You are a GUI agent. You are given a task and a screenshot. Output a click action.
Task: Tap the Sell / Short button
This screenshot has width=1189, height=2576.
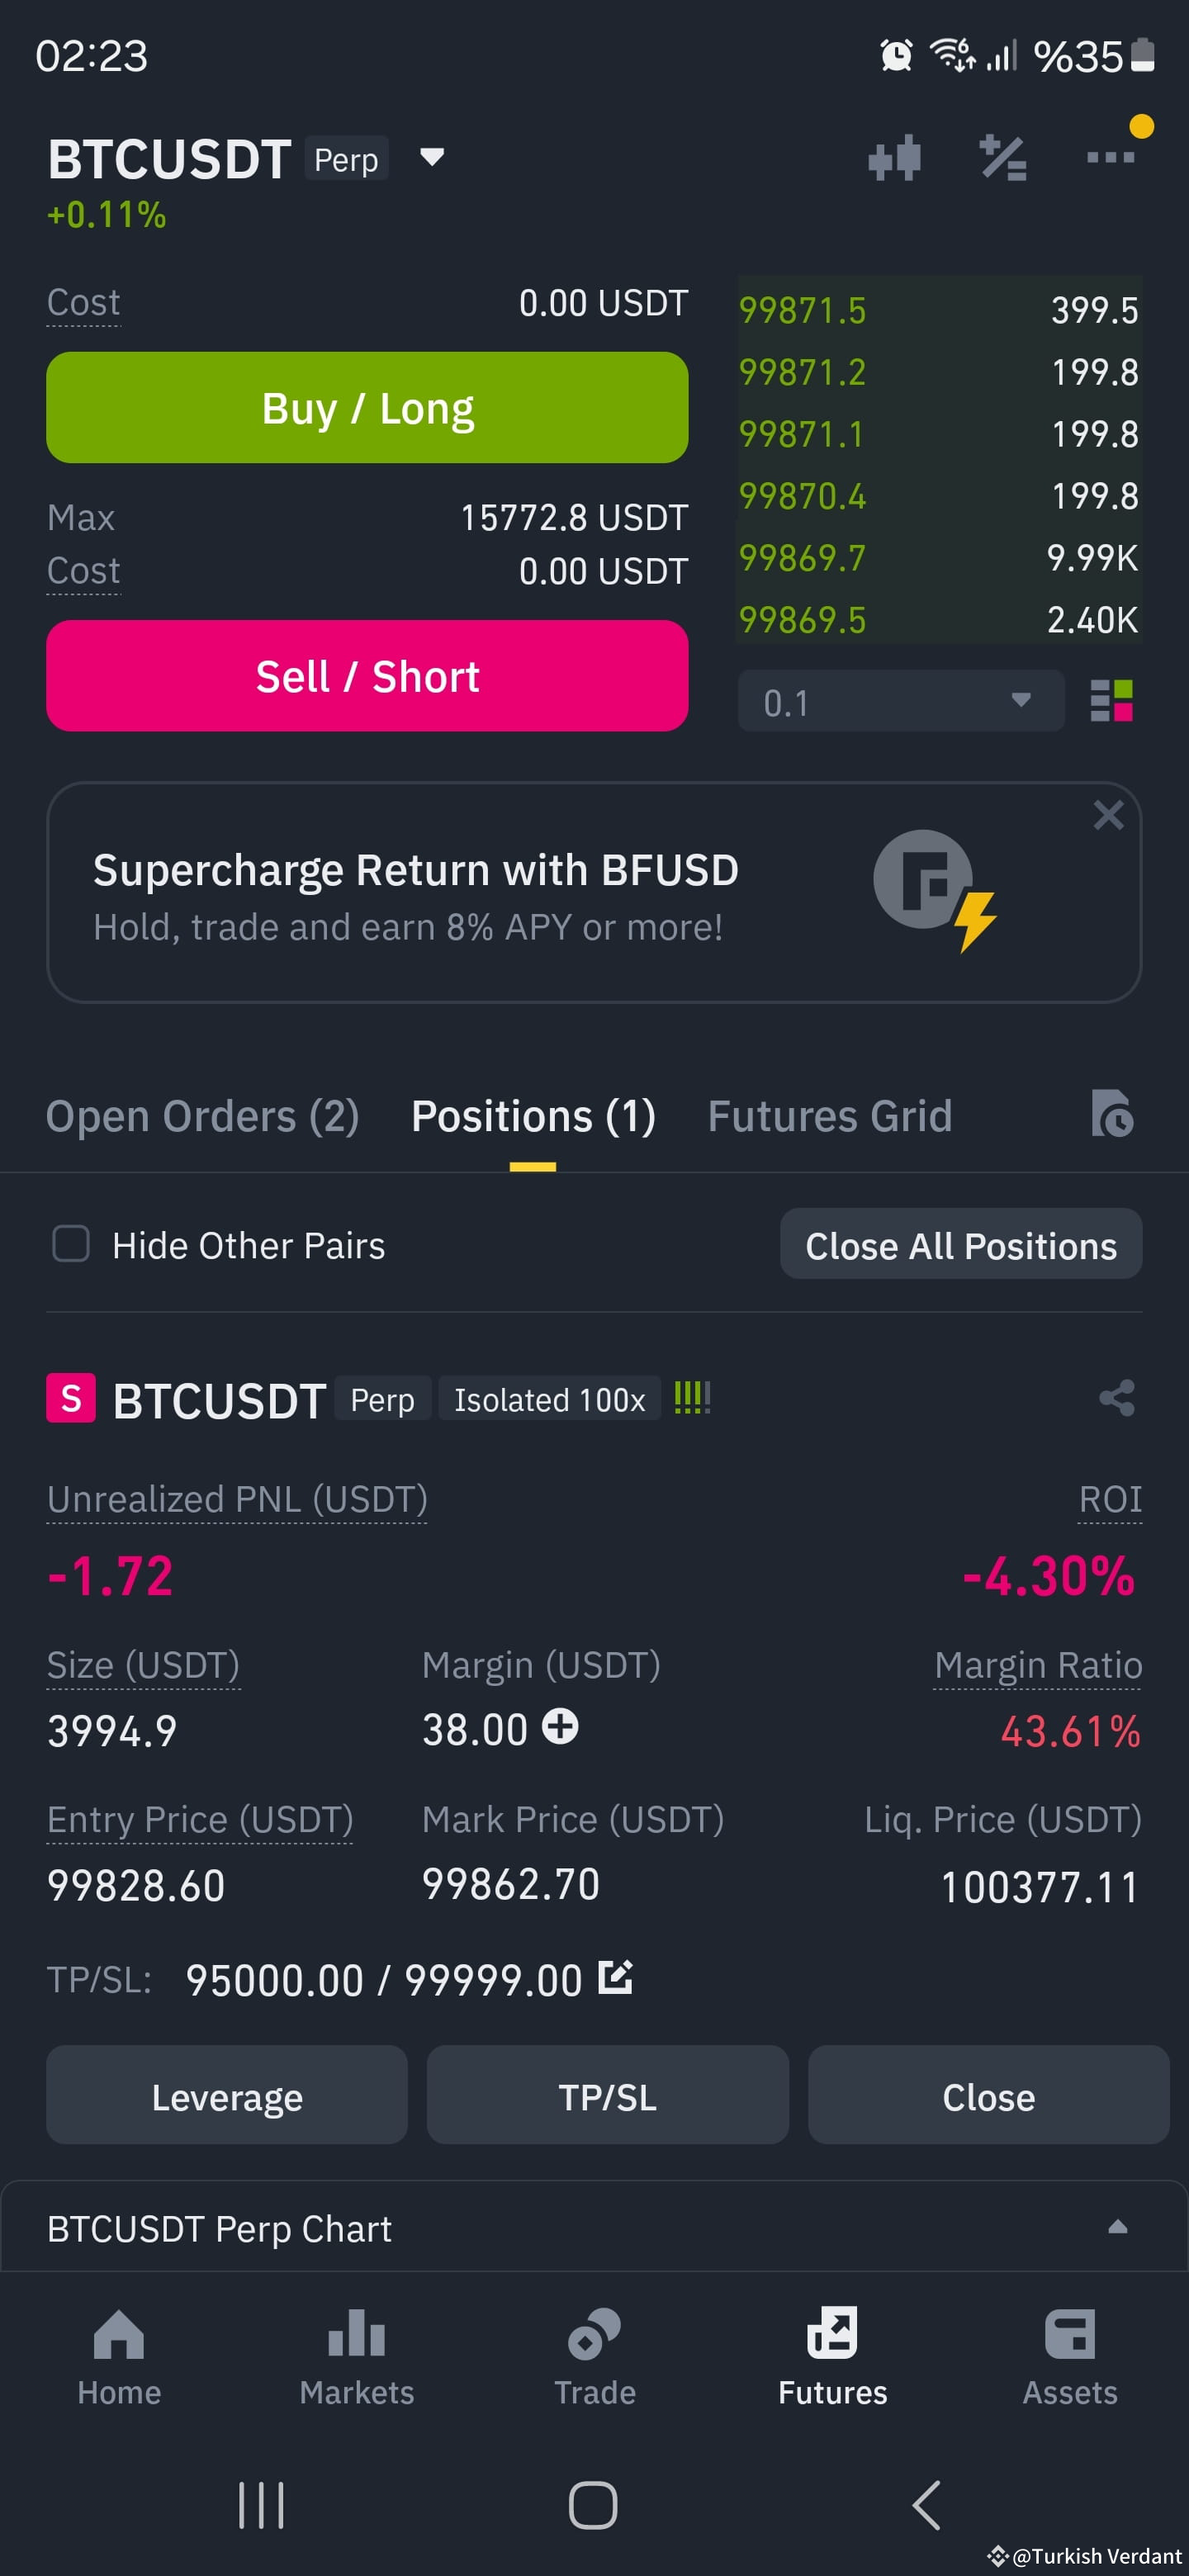click(367, 676)
